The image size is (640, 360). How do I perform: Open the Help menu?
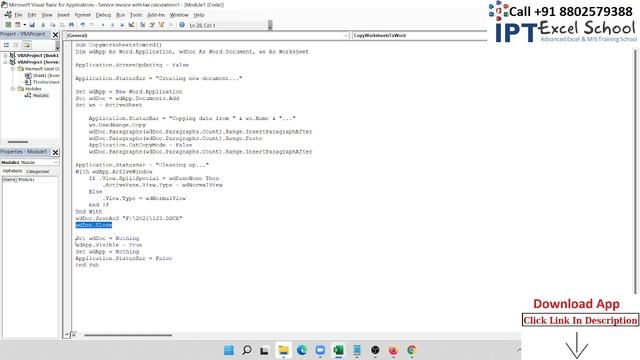[199, 15]
